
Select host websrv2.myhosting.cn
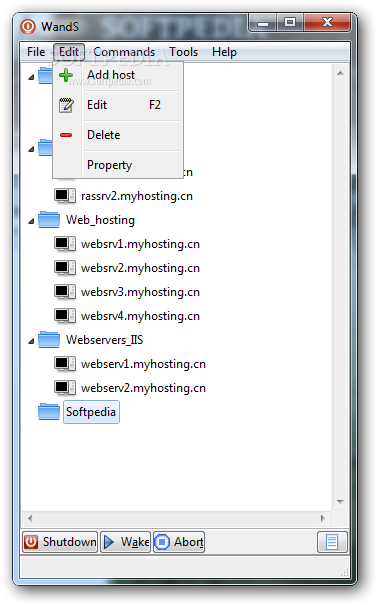(x=140, y=268)
